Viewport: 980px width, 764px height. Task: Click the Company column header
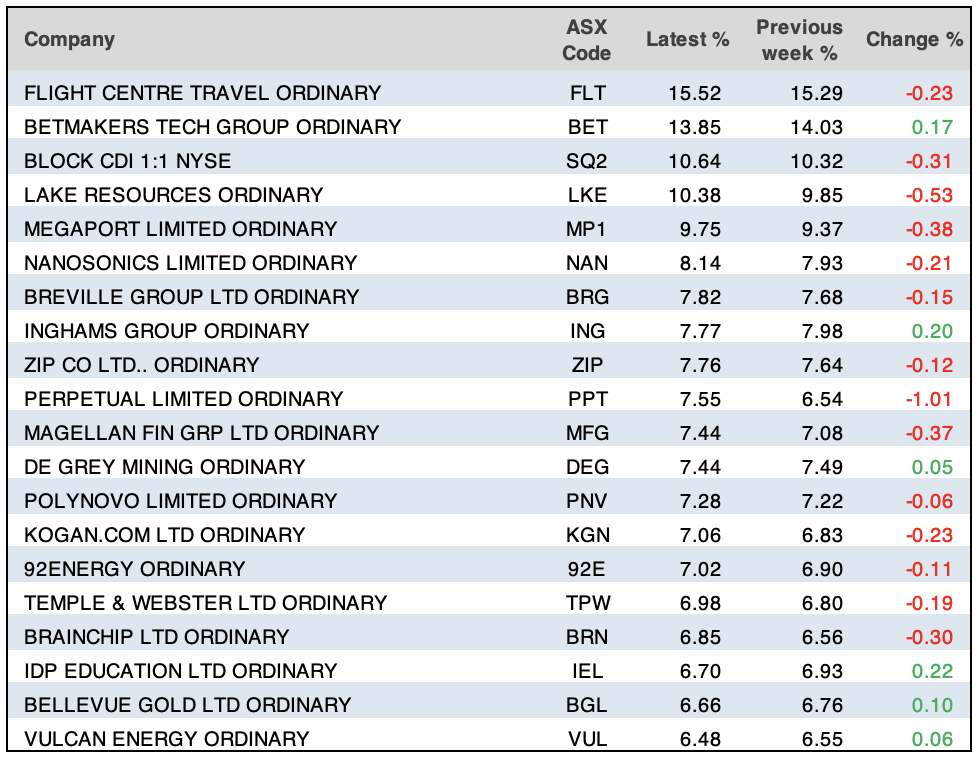69,40
